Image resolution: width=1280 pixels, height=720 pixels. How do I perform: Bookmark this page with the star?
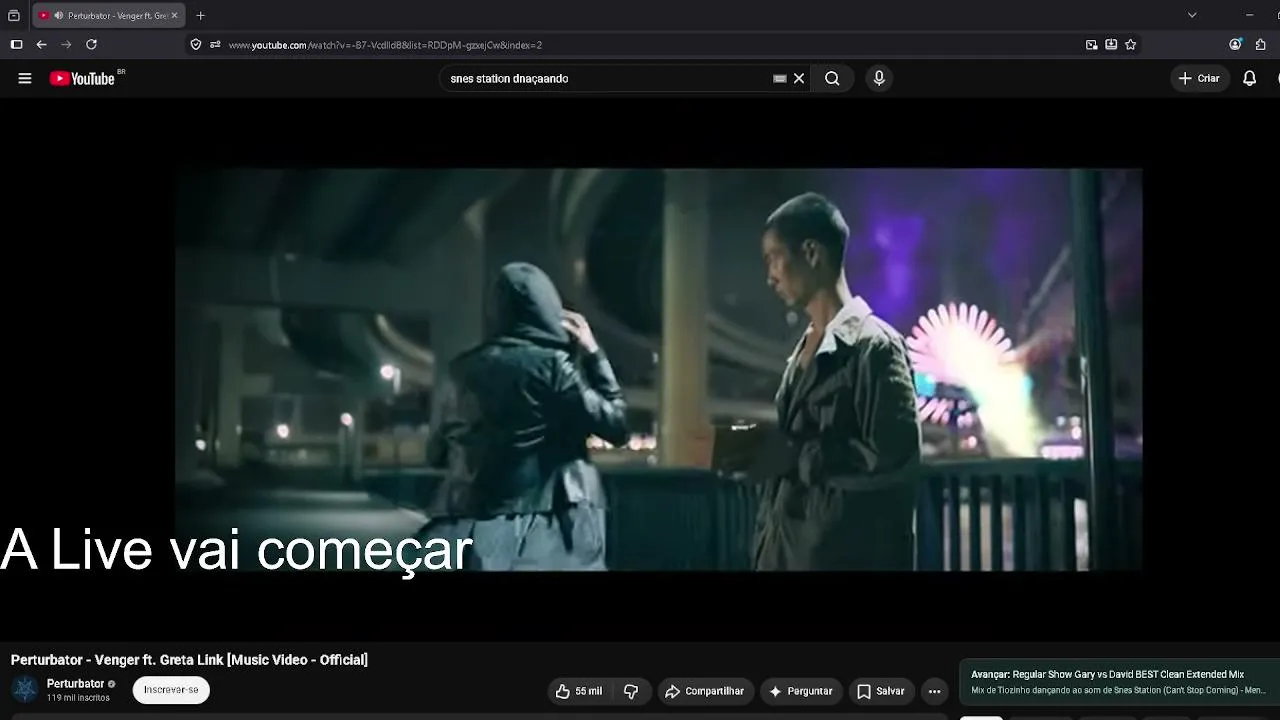(x=1130, y=45)
